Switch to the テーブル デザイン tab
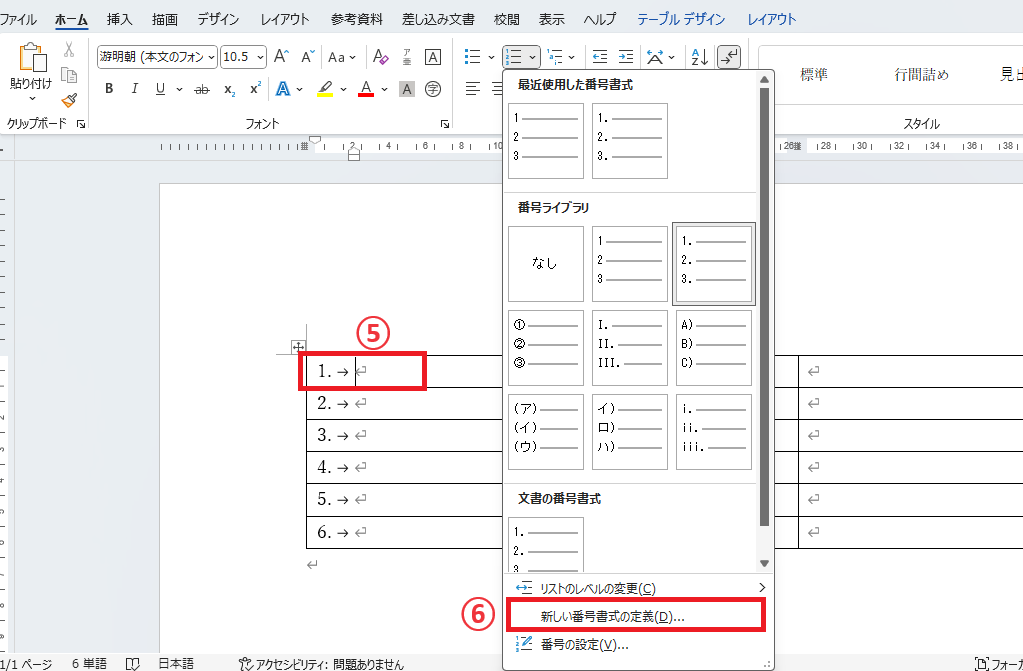Screen dimensions: 1023x671 click(681, 20)
